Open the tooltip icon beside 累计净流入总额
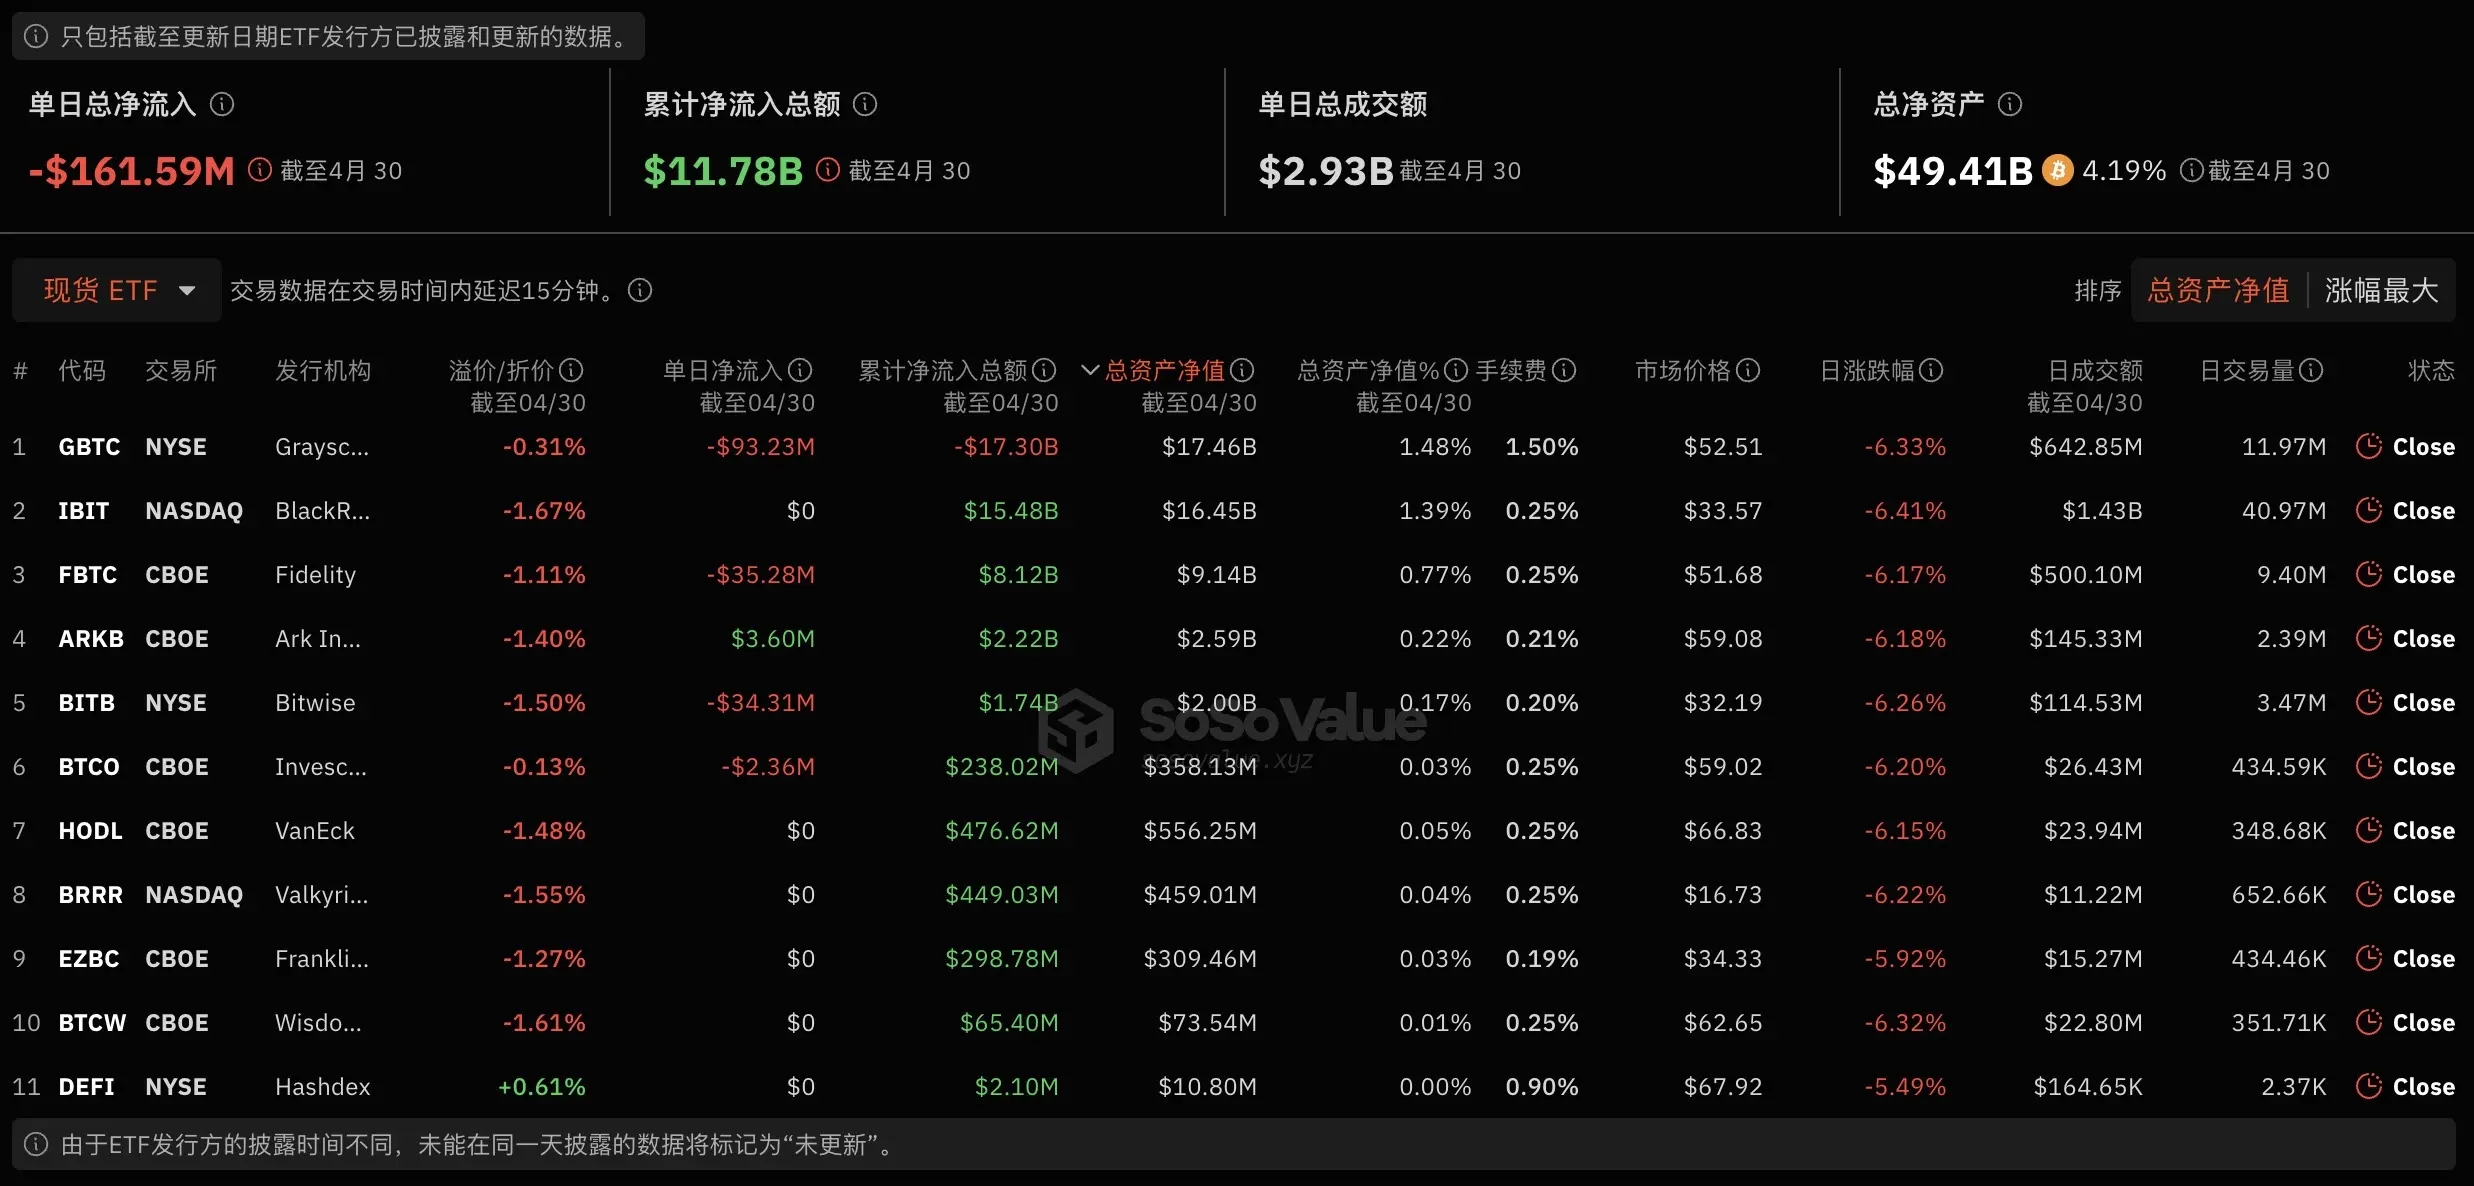The image size is (2474, 1186). [x=866, y=104]
